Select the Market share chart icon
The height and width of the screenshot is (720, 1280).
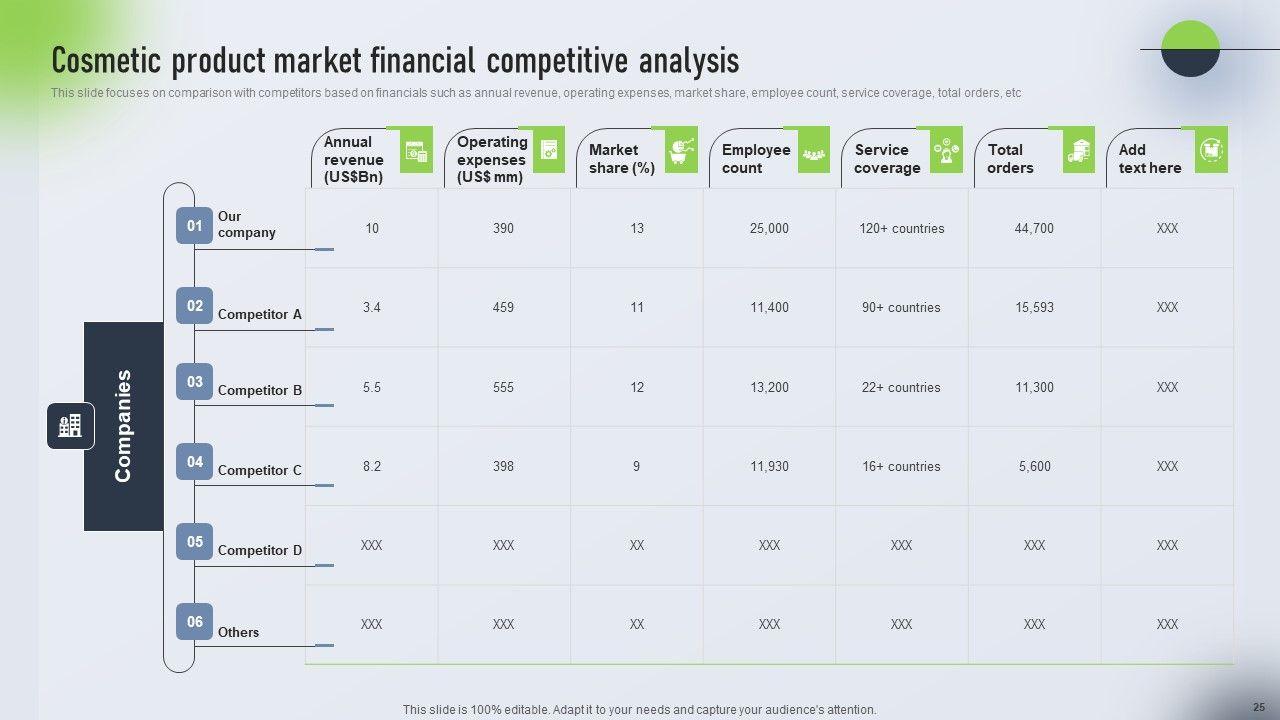point(681,150)
